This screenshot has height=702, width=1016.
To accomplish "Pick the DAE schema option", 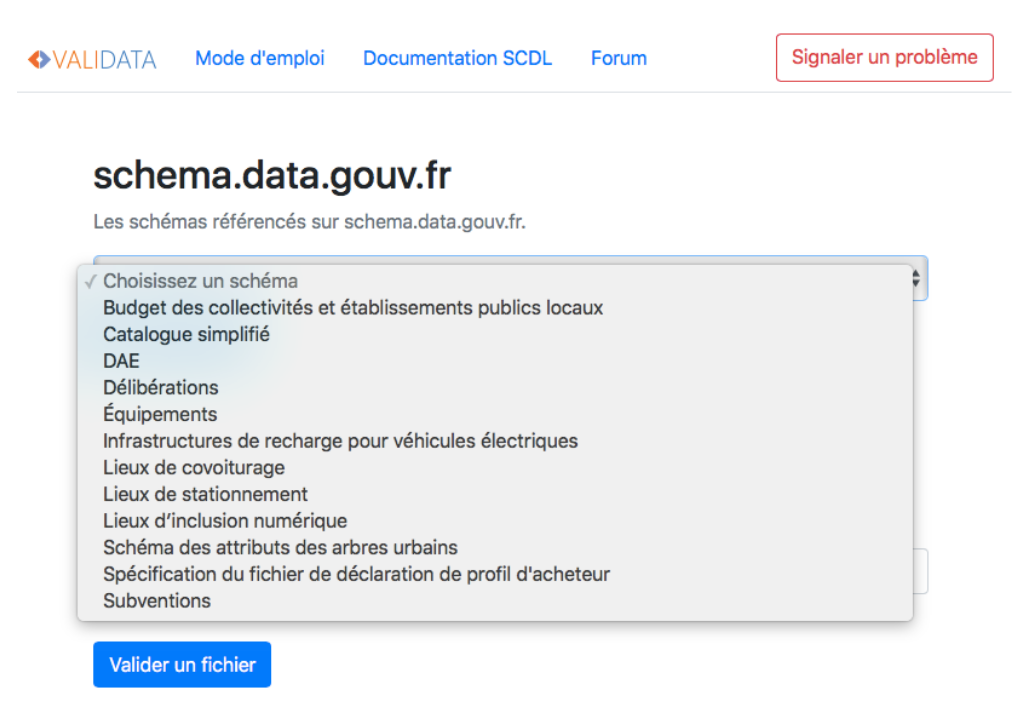I will pyautogui.click(x=495, y=361).
